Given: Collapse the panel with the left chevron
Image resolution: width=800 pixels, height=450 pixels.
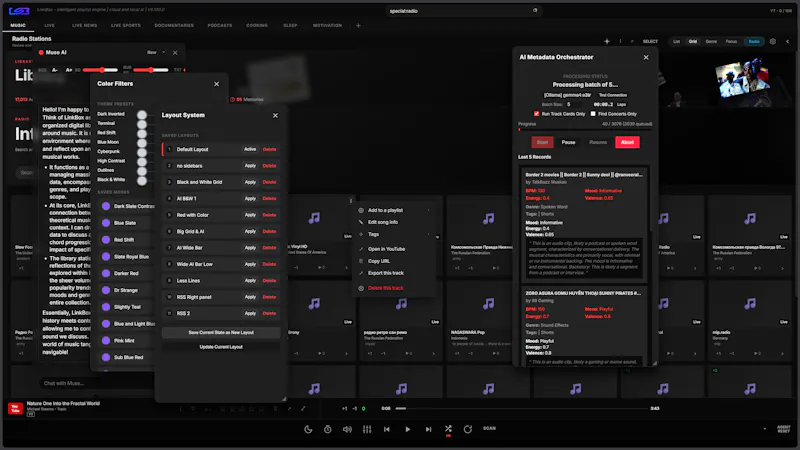Looking at the screenshot, I should [x=787, y=41].
